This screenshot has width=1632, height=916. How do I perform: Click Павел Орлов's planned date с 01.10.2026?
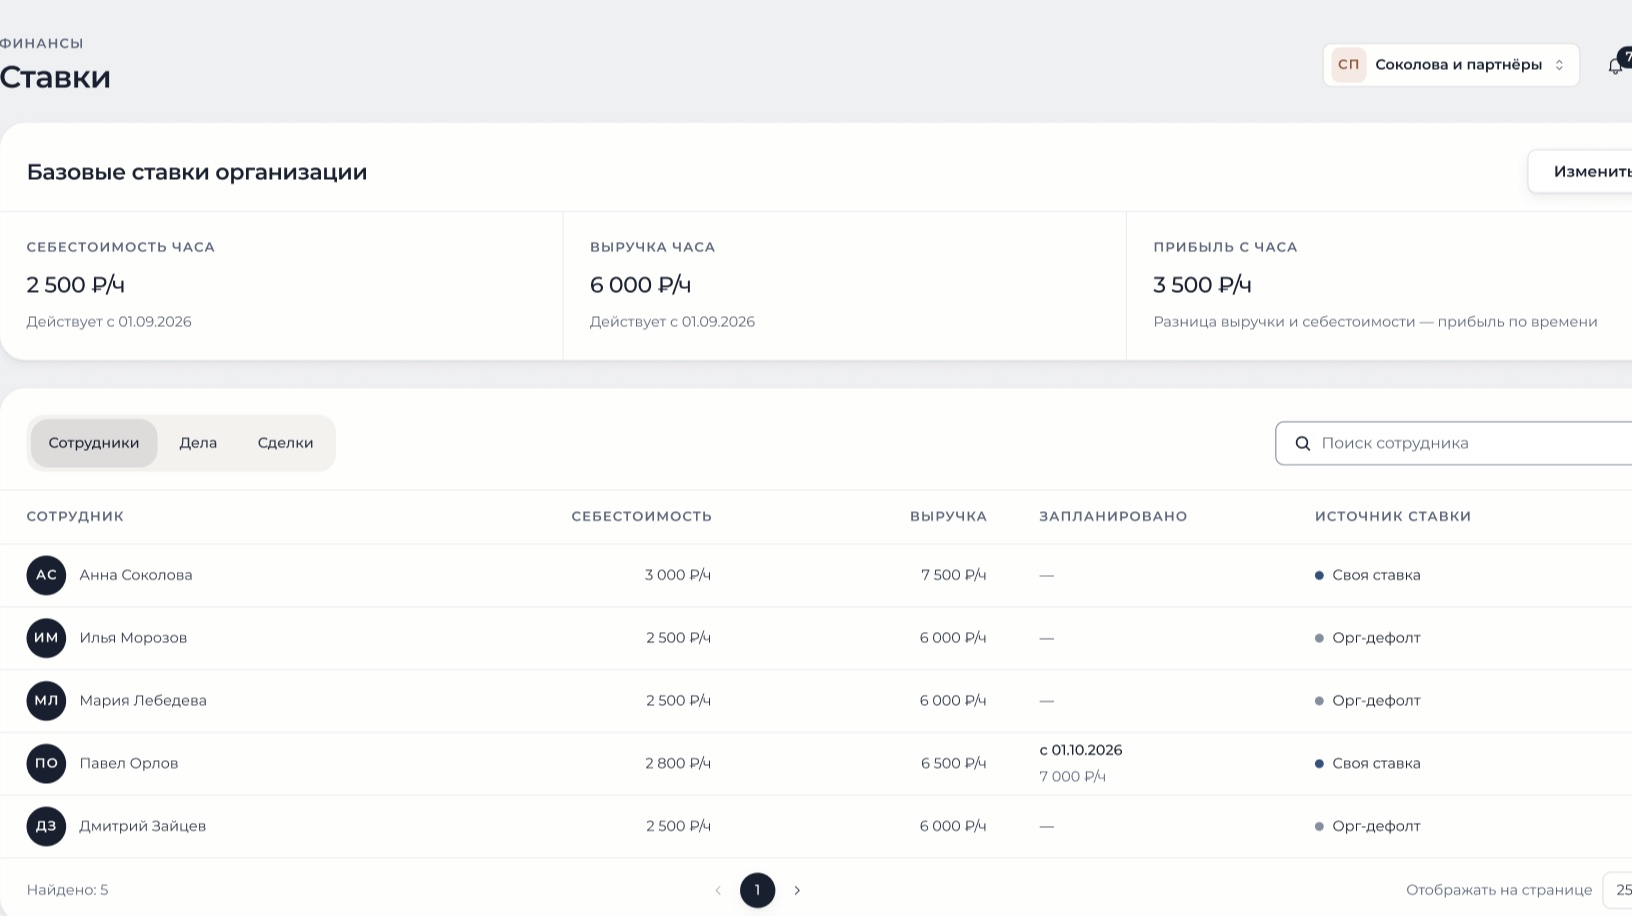1081,750
